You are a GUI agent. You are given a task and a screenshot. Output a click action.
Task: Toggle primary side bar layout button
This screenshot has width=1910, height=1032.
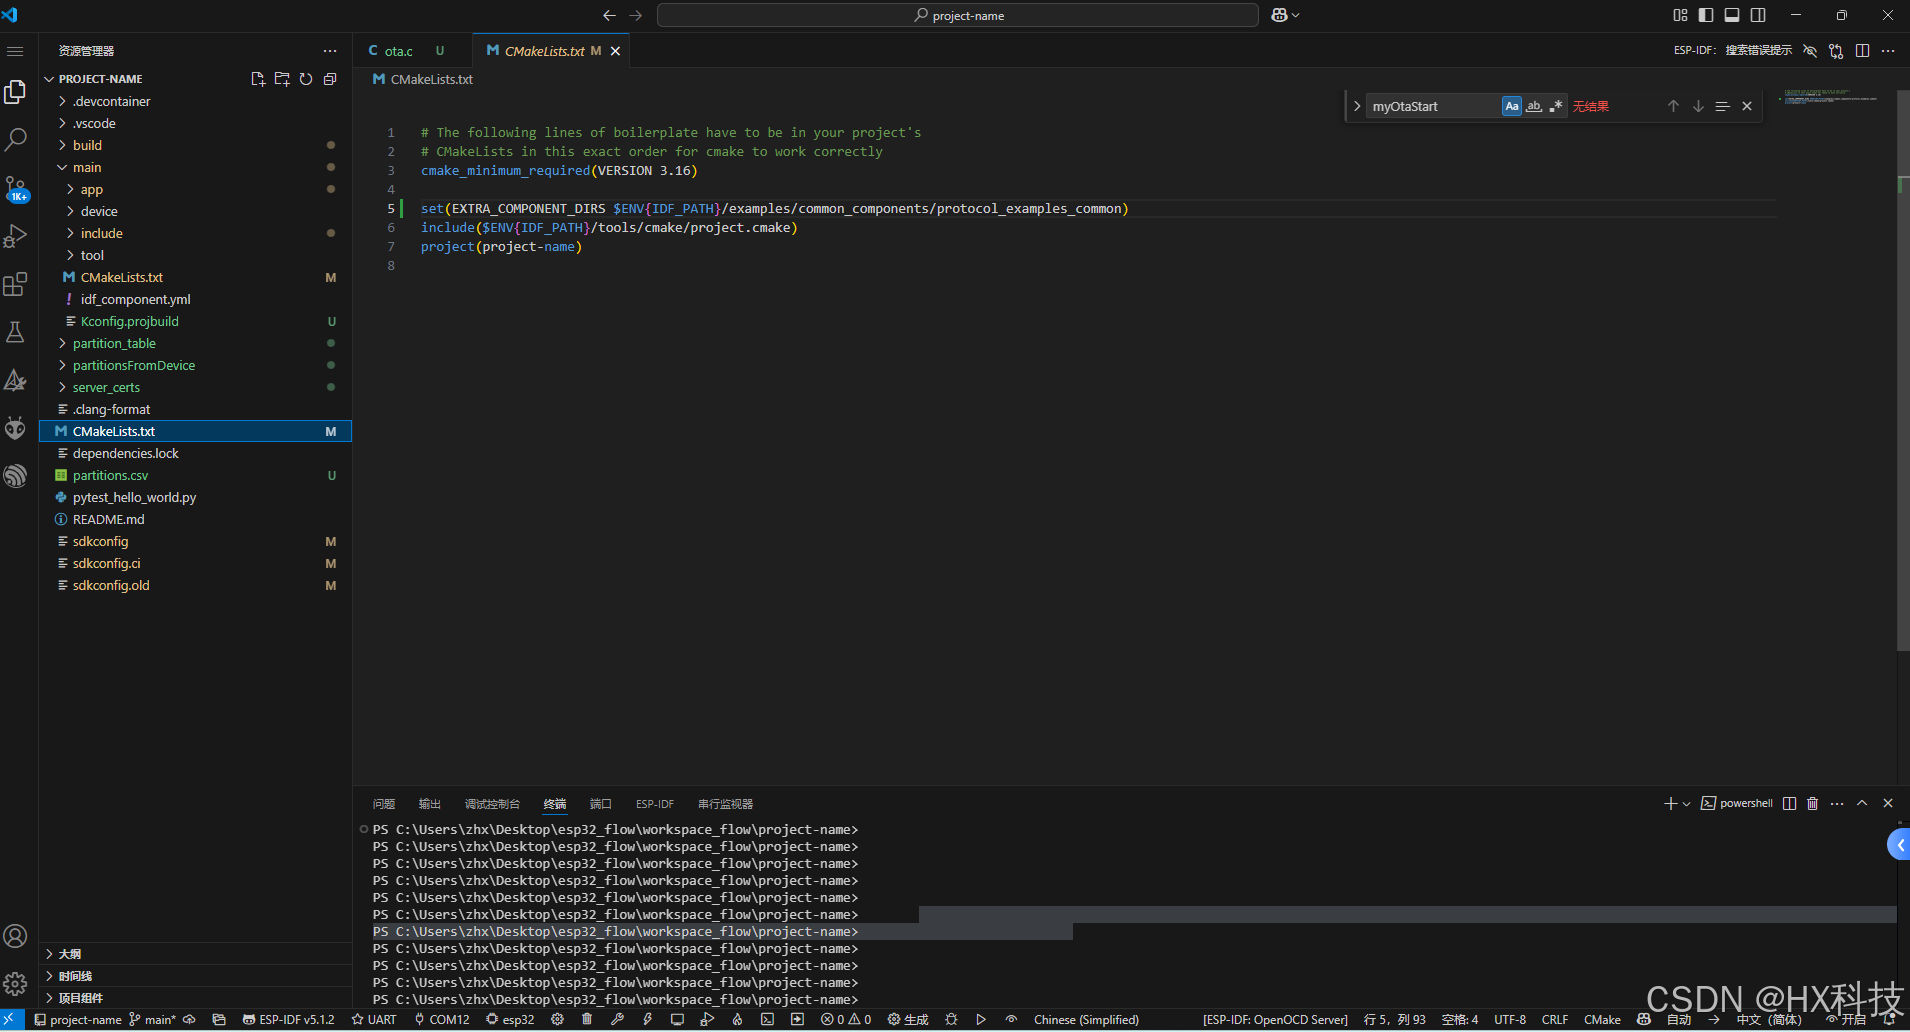tap(1706, 15)
